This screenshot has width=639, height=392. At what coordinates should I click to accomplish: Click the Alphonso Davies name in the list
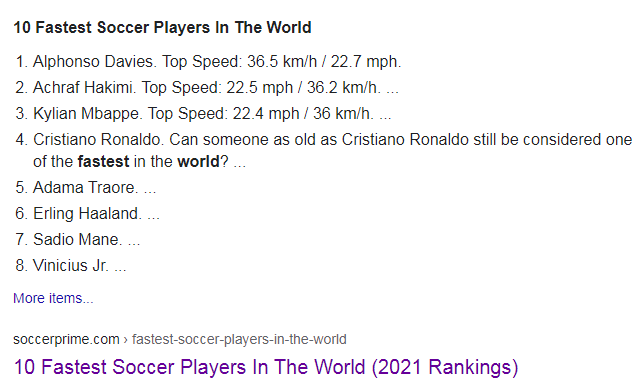point(93,62)
